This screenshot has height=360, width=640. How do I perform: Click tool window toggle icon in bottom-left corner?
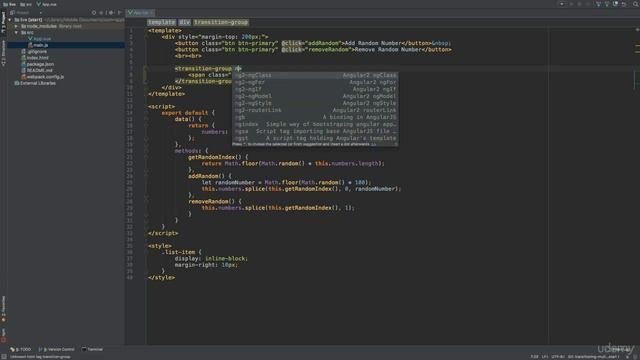pos(4,357)
